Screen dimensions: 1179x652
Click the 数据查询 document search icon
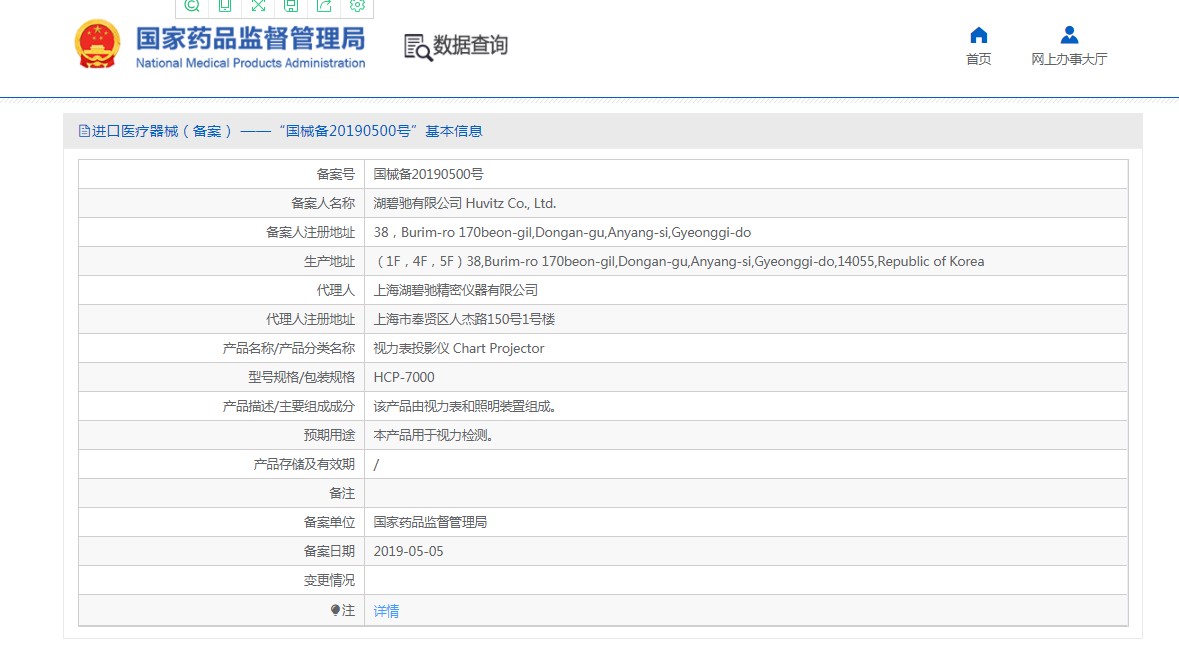(x=418, y=47)
